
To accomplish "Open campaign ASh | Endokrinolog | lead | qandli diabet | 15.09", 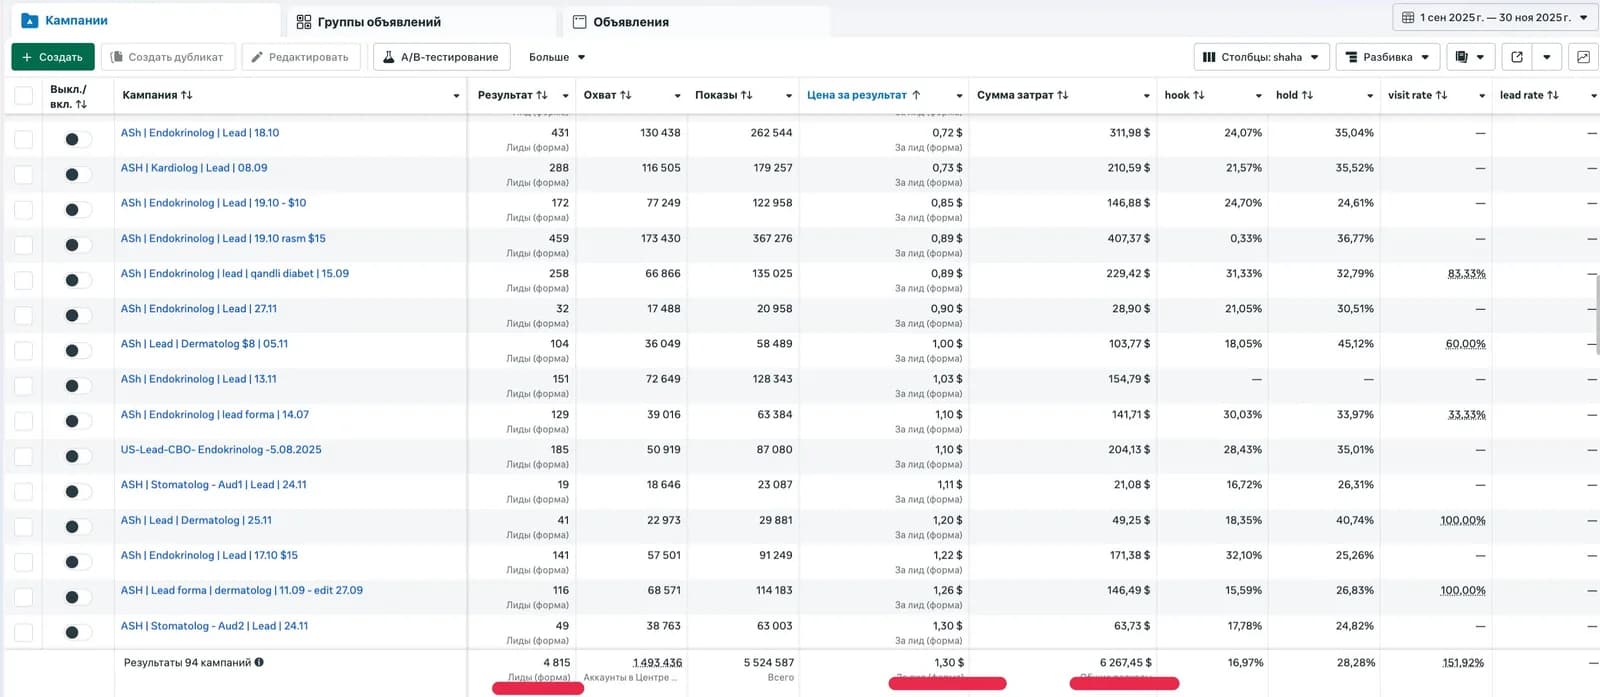I will pyautogui.click(x=235, y=273).
